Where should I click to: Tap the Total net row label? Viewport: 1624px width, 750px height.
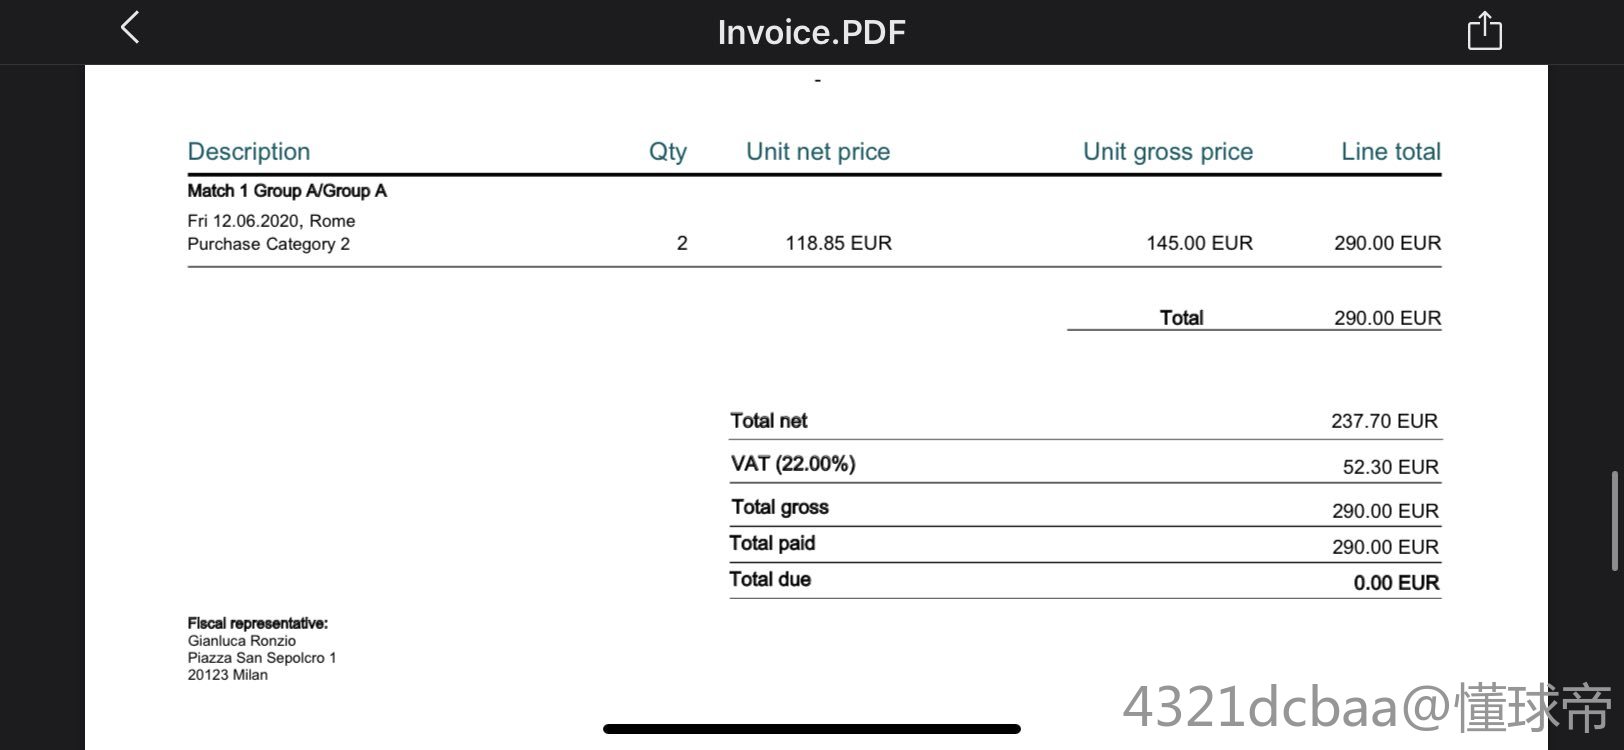click(768, 421)
